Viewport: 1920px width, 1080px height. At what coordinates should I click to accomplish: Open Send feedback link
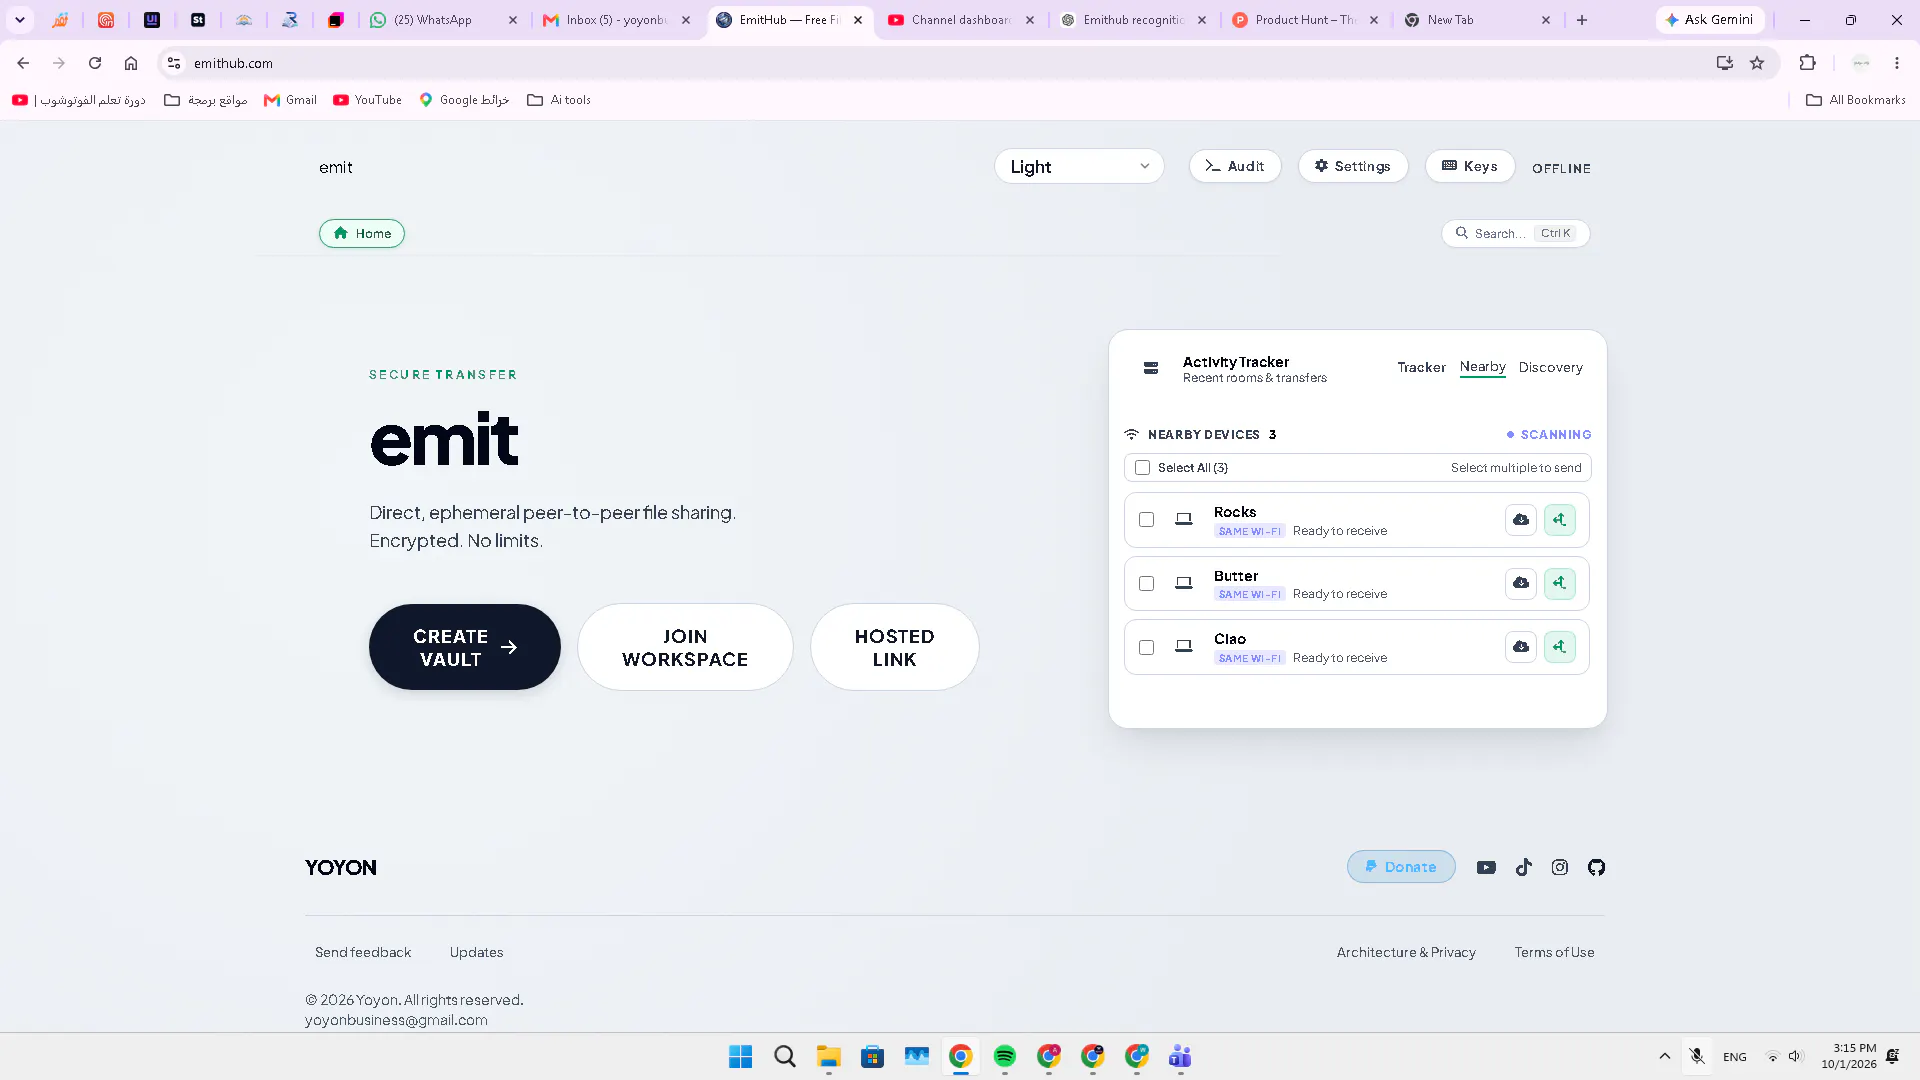pyautogui.click(x=363, y=952)
